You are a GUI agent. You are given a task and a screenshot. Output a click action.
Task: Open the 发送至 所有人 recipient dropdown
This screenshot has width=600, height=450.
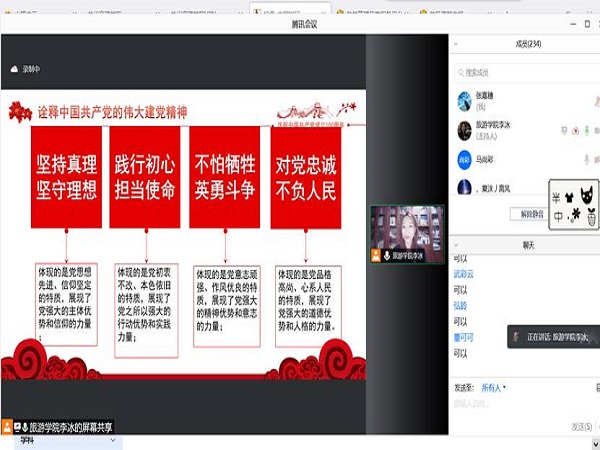click(x=494, y=387)
